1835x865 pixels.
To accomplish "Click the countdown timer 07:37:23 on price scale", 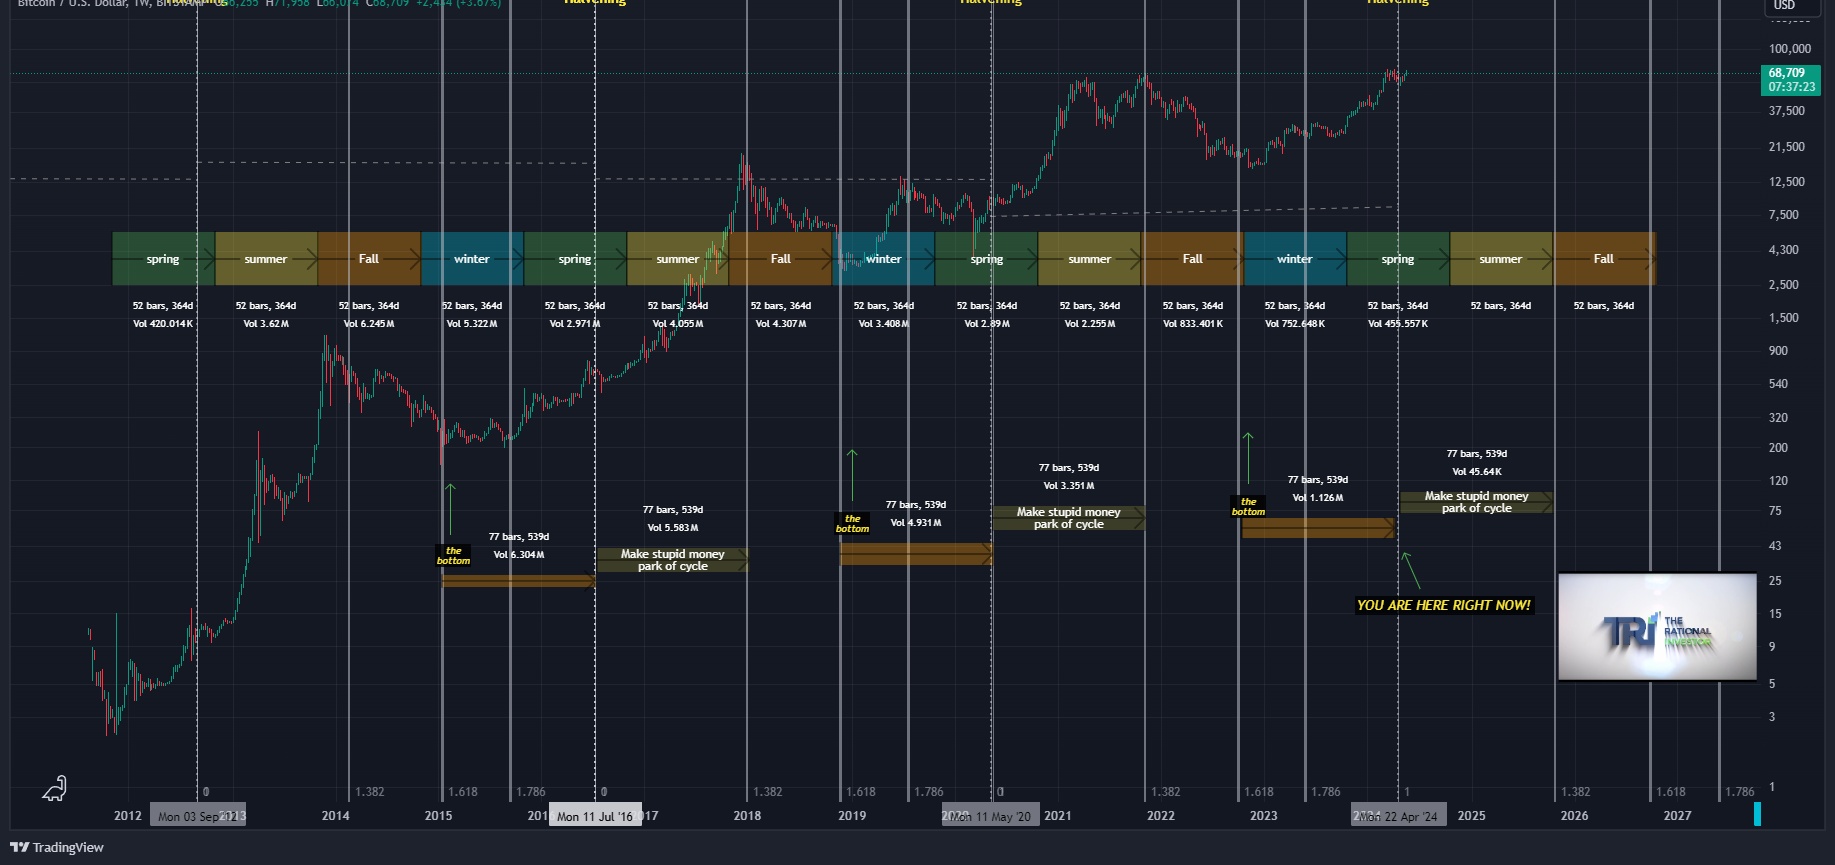I will 1791,85.
